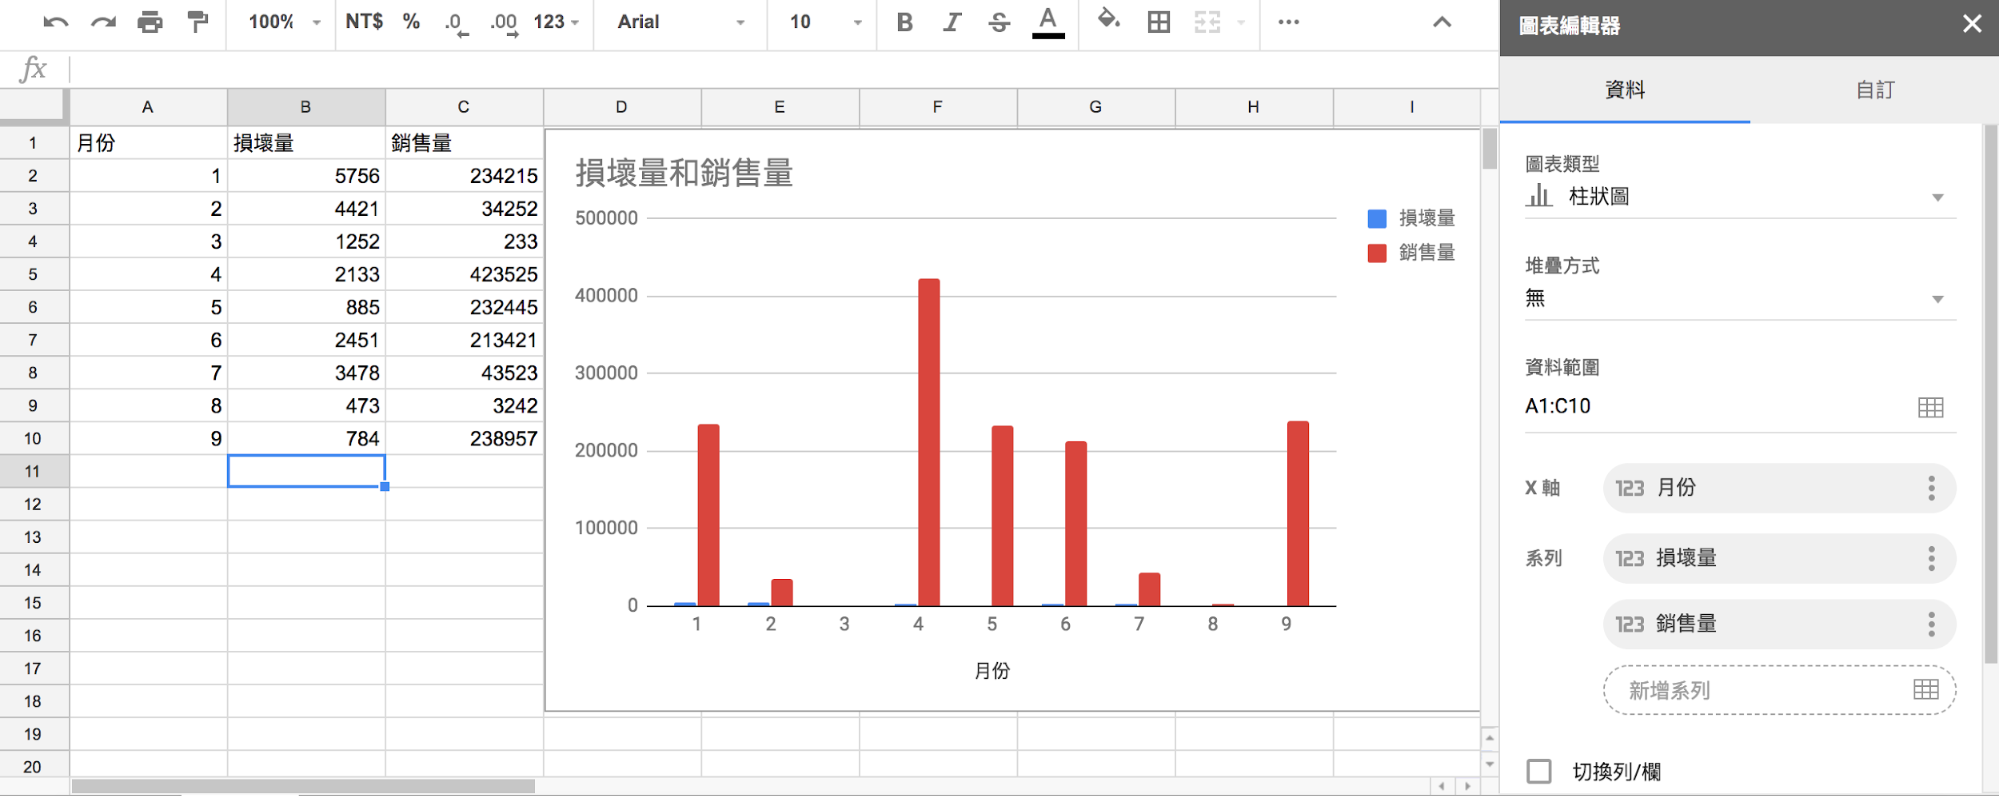Screen dimensions: 1999x797
Task: Select cell containing 5756
Action: tap(306, 176)
